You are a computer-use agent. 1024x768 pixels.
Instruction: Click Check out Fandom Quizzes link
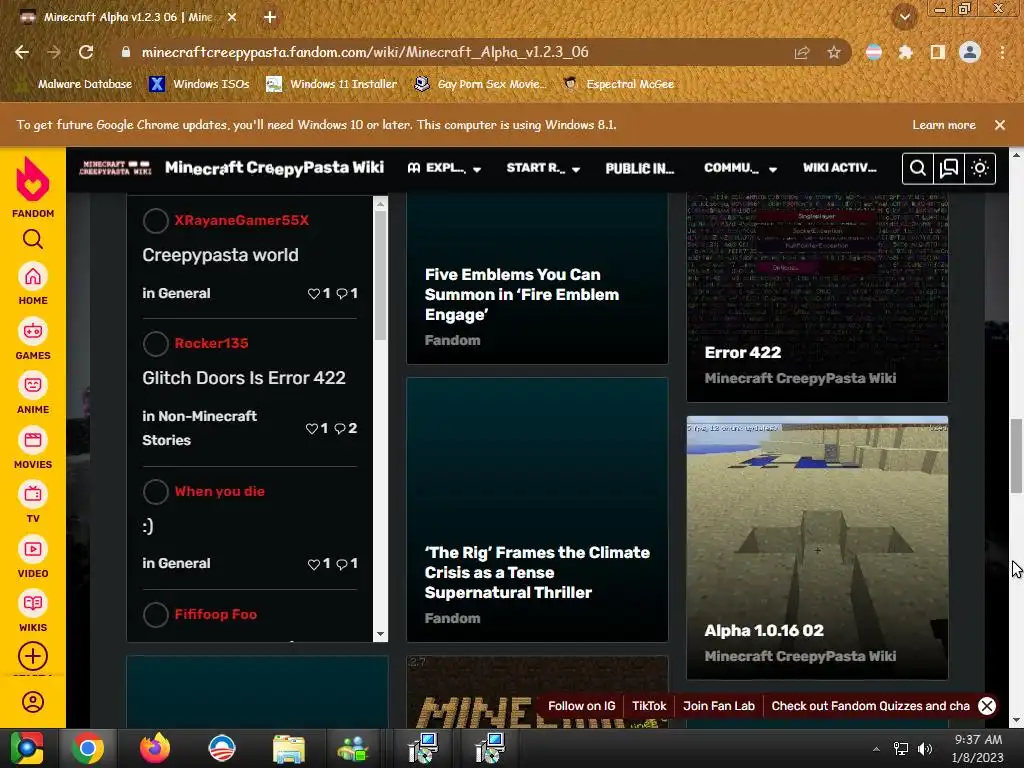[x=870, y=706]
